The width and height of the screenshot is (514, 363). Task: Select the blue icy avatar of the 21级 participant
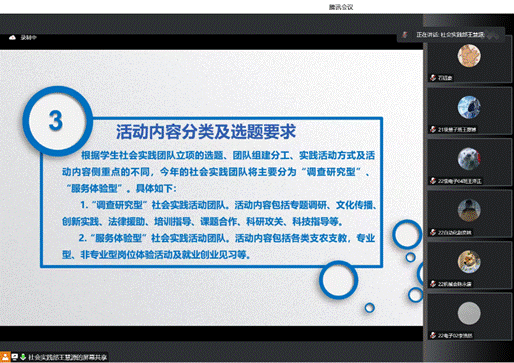tap(469, 107)
